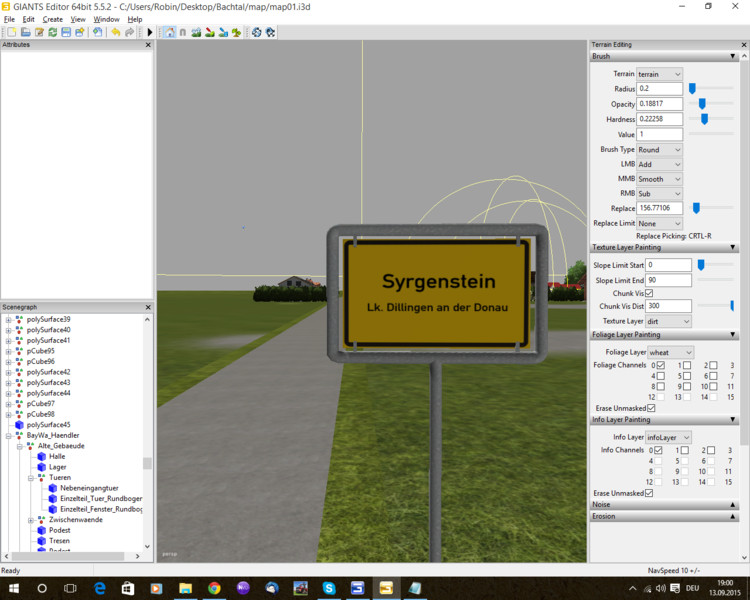Open the Brush Type dropdown
Image resolution: width=750 pixels, height=600 pixels.
pyautogui.click(x=659, y=150)
